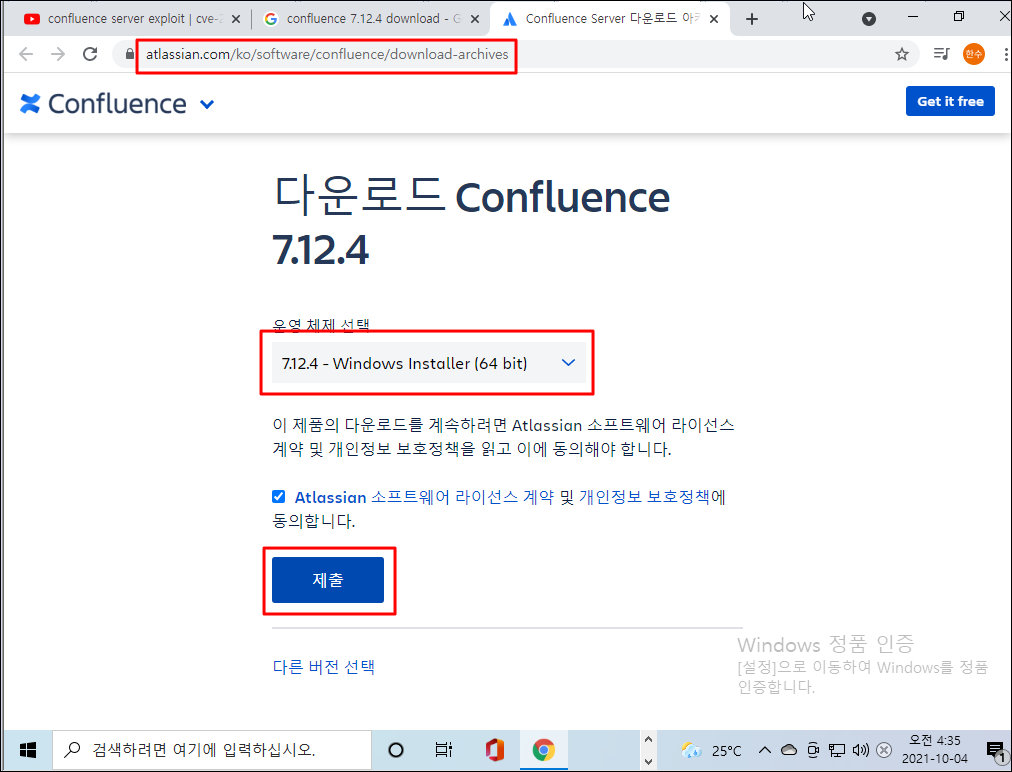The height and width of the screenshot is (772, 1012).
Task: Open the 다른 버전 선택 link
Action: click(x=323, y=667)
